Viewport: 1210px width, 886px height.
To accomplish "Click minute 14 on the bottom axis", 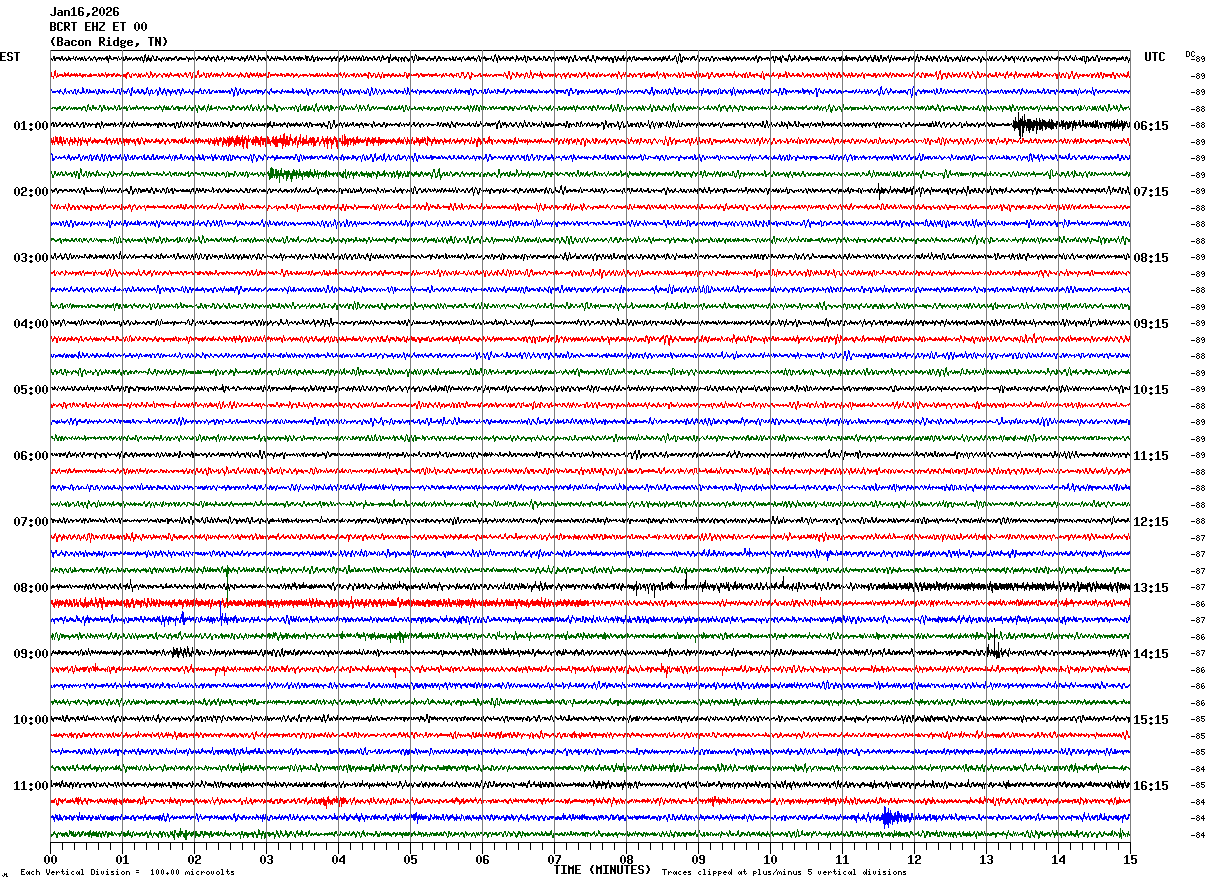I will (1058, 859).
